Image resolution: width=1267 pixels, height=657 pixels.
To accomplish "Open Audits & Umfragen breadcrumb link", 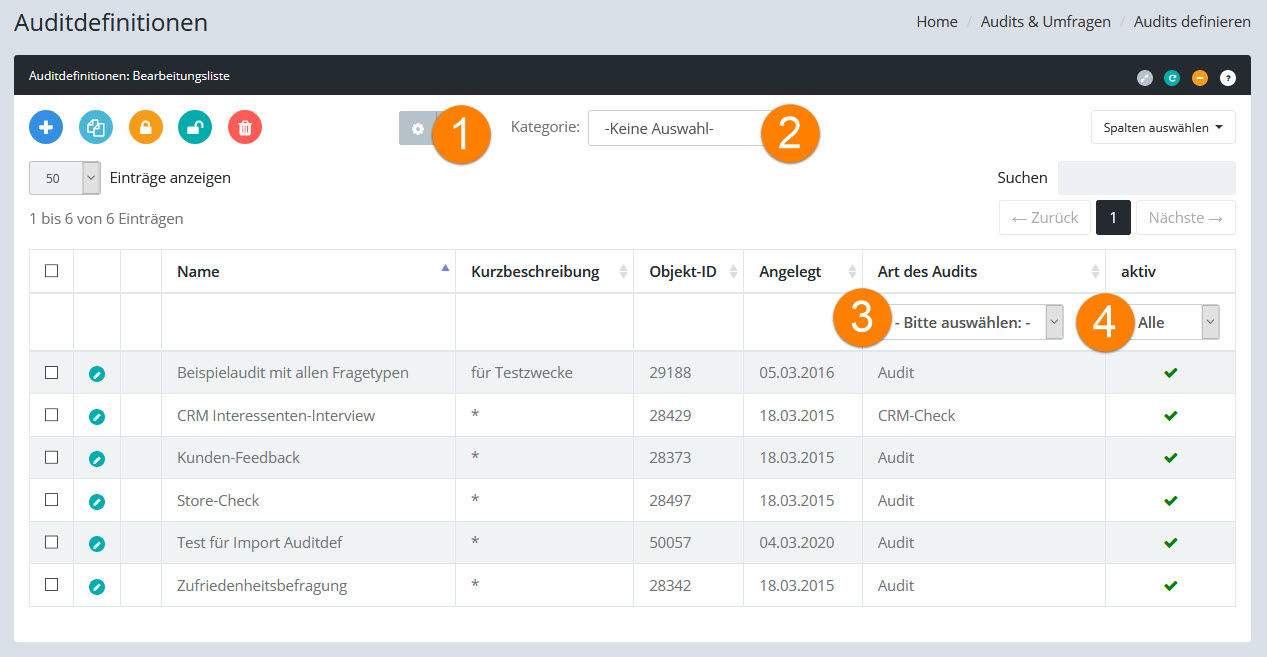I will pyautogui.click(x=1045, y=22).
